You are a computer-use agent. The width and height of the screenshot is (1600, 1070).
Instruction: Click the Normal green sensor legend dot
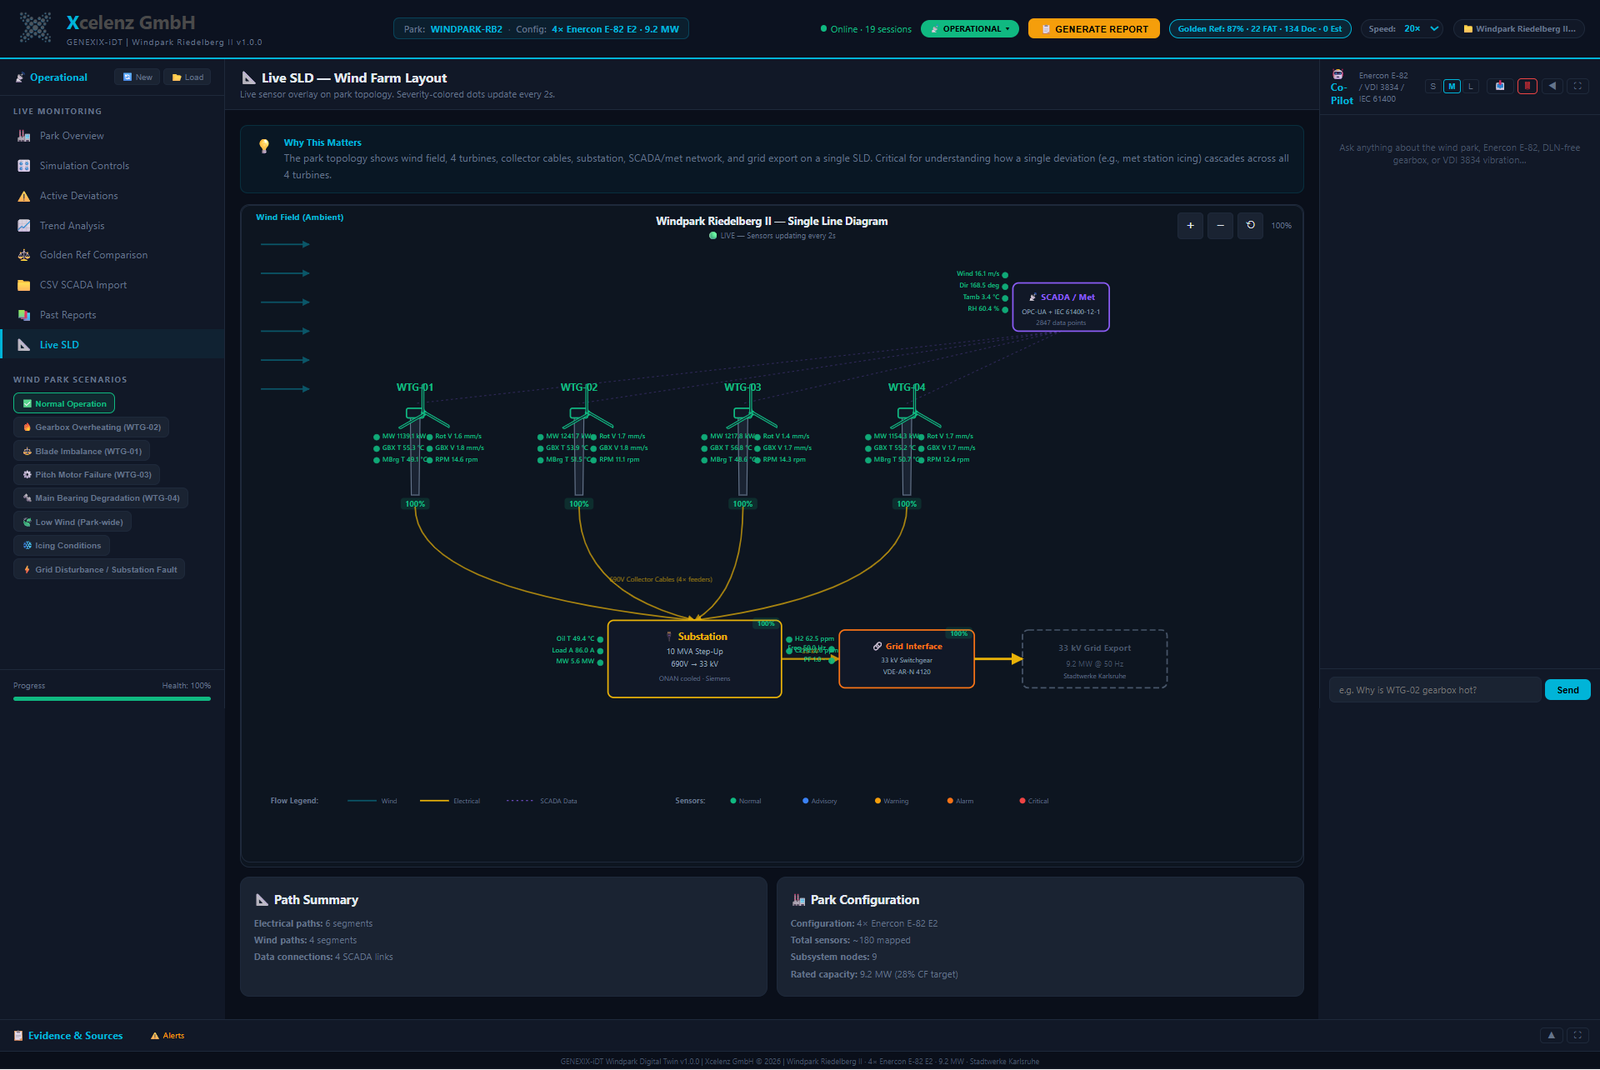click(733, 801)
